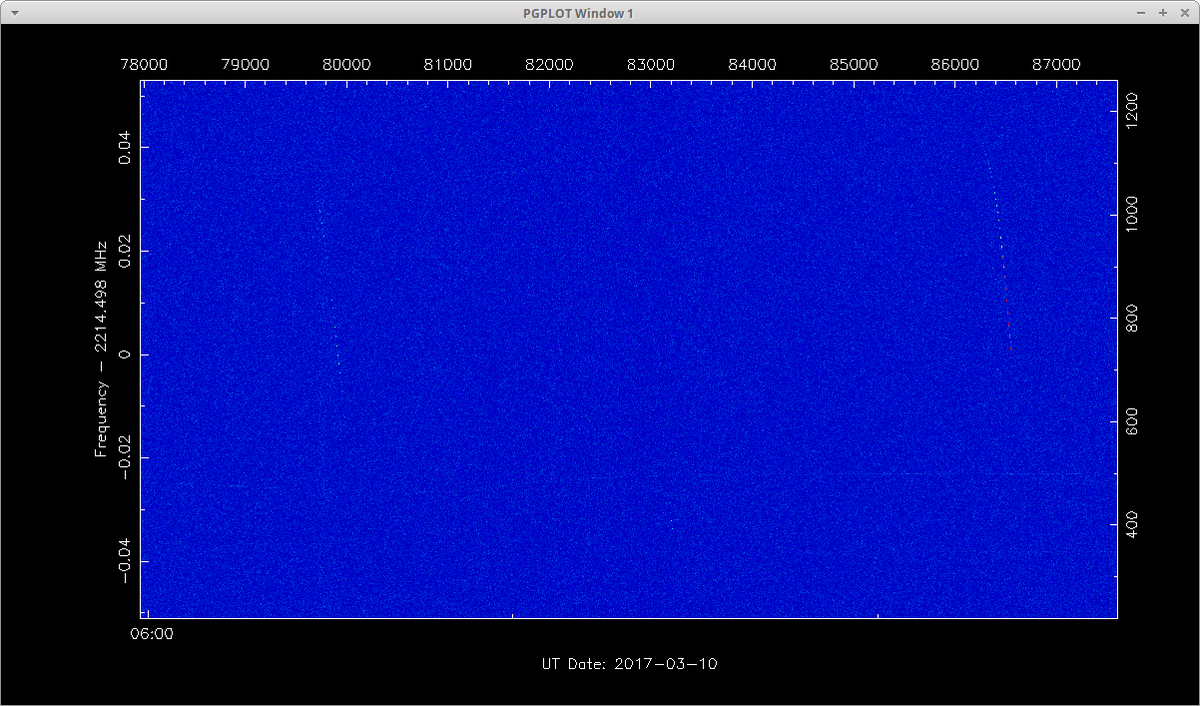Click the 78000 tick label on top axis
Viewport: 1200px width, 706px height.
coord(144,64)
